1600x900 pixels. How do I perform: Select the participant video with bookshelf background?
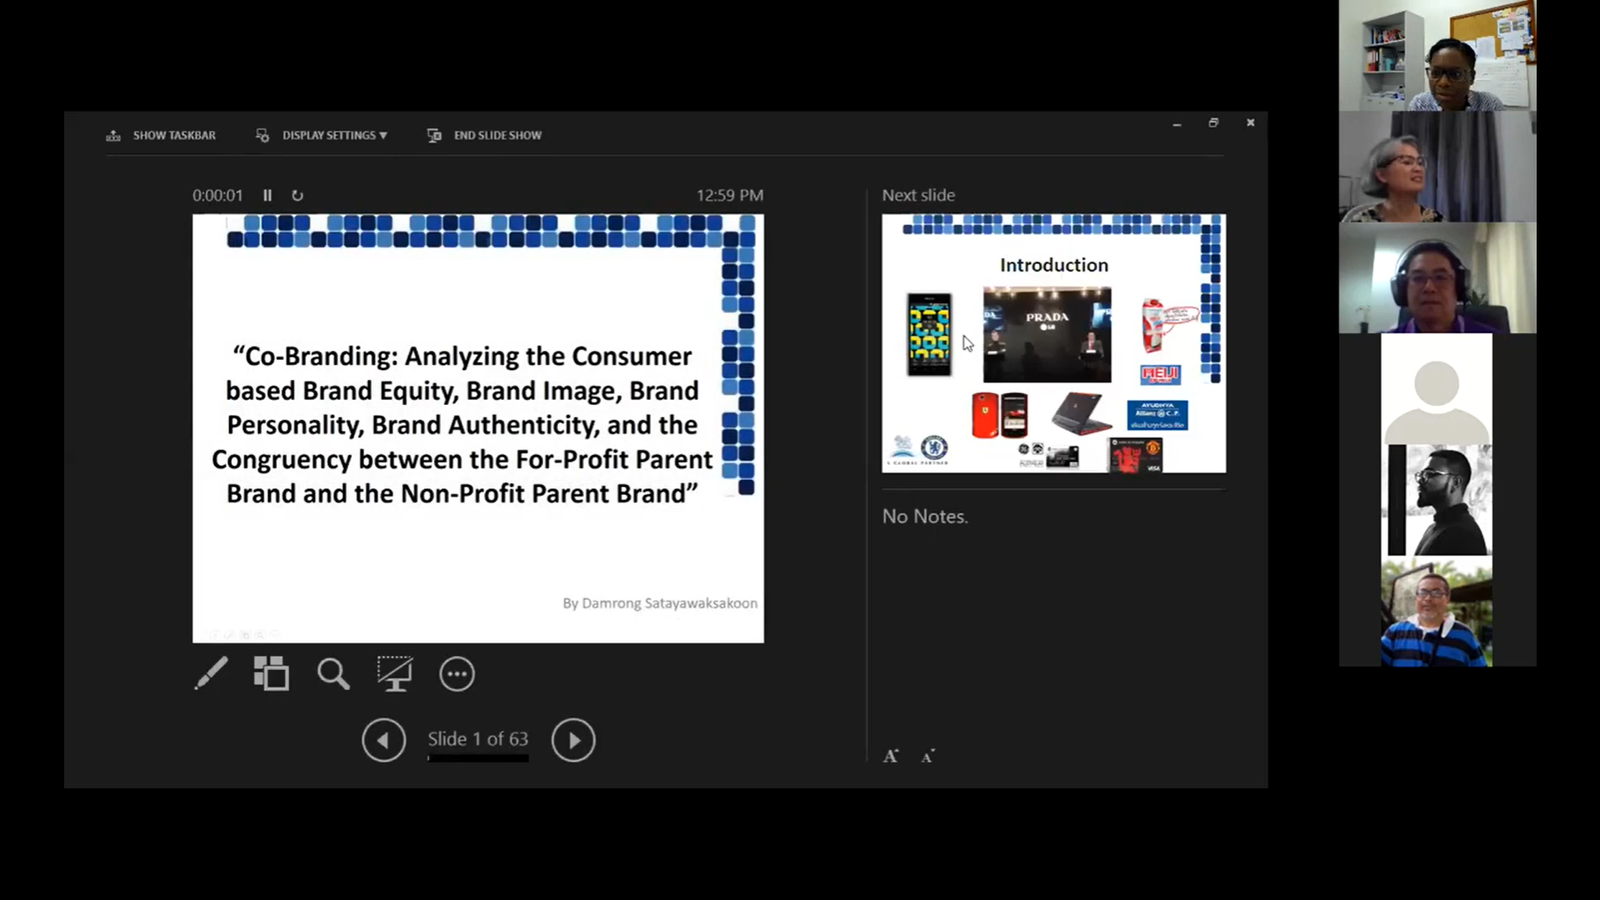coord(1437,55)
